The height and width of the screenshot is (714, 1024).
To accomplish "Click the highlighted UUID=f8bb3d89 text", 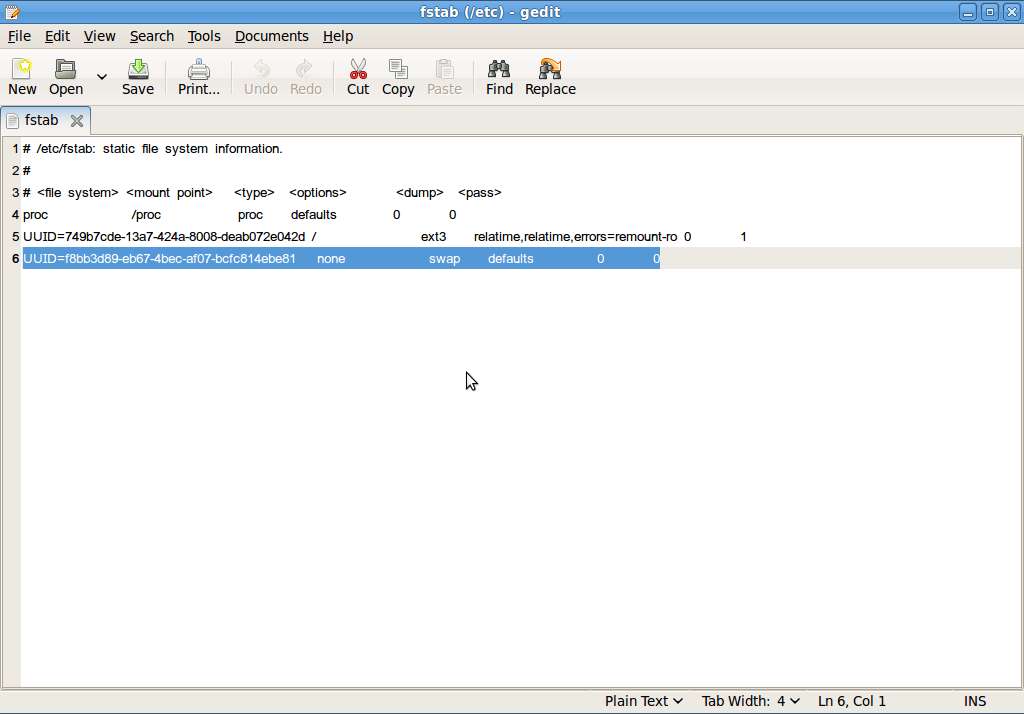I will pyautogui.click(x=159, y=259).
